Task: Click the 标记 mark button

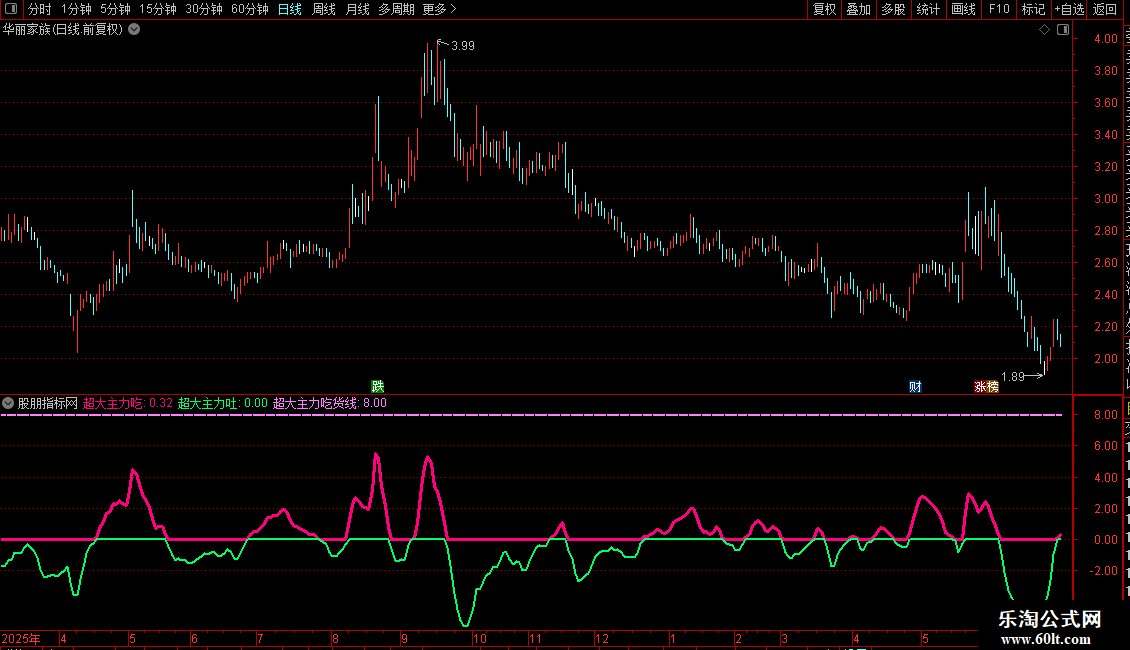Action: [1033, 9]
